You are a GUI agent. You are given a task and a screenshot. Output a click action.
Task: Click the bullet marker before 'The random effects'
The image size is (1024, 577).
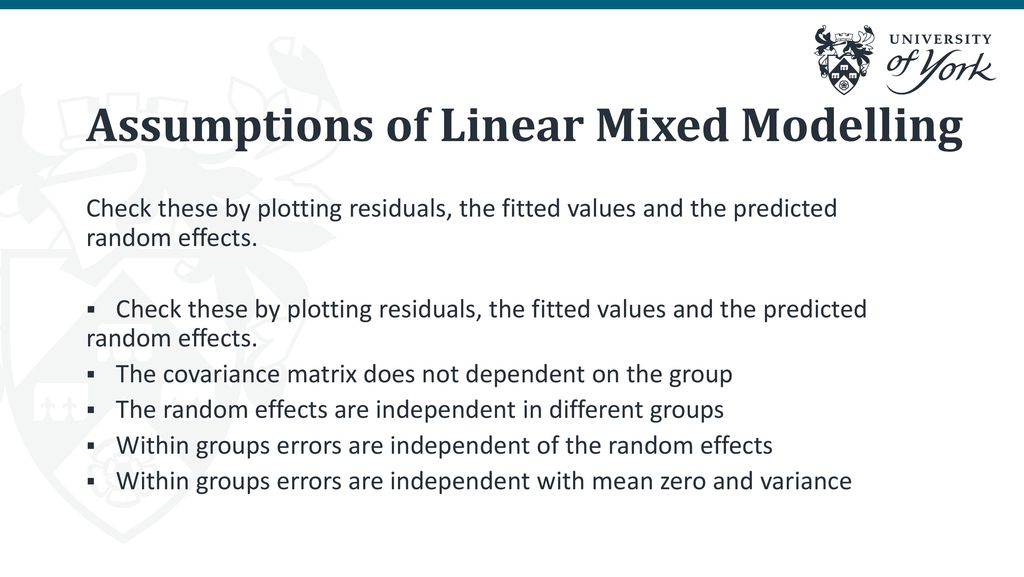91,410
